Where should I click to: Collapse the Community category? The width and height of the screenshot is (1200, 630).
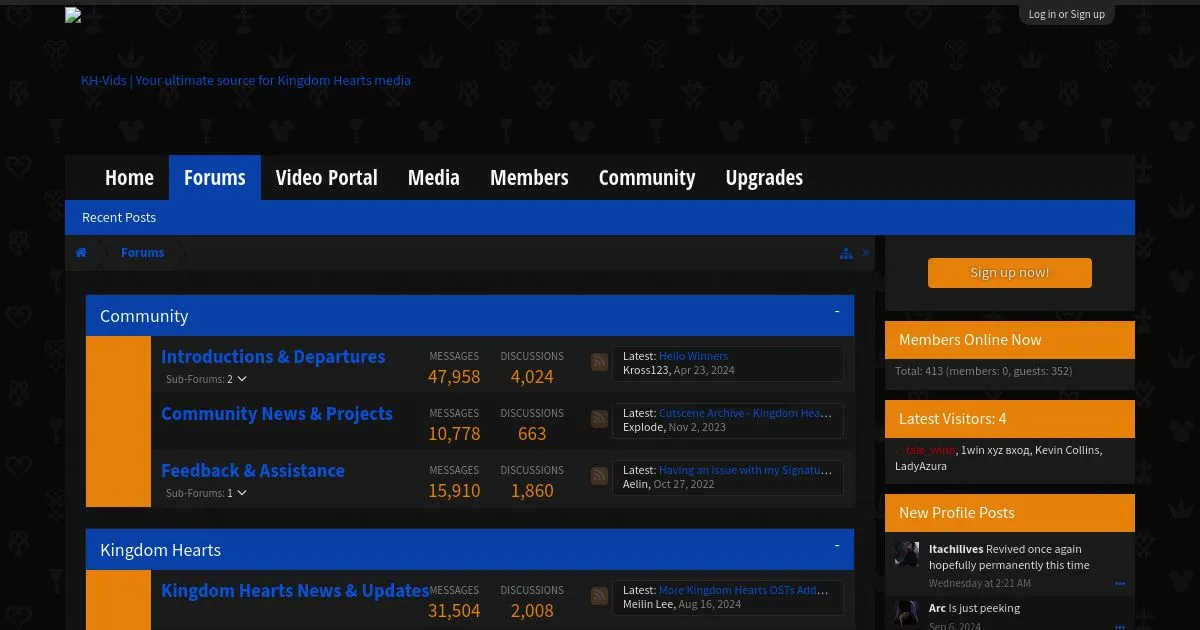coord(837,312)
